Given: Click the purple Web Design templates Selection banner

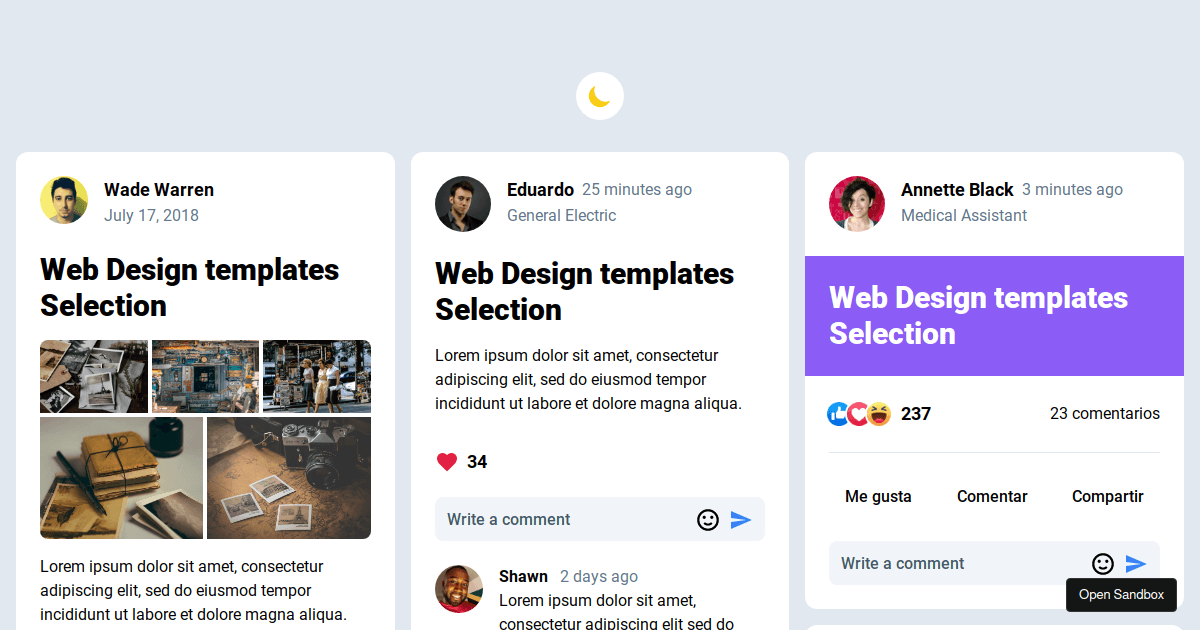Looking at the screenshot, I should coord(994,316).
